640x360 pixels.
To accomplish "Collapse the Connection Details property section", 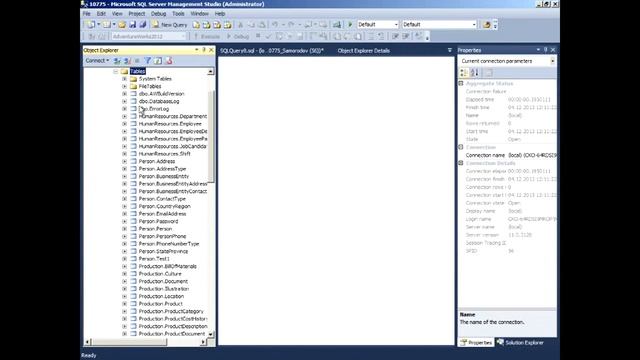I will (461, 163).
